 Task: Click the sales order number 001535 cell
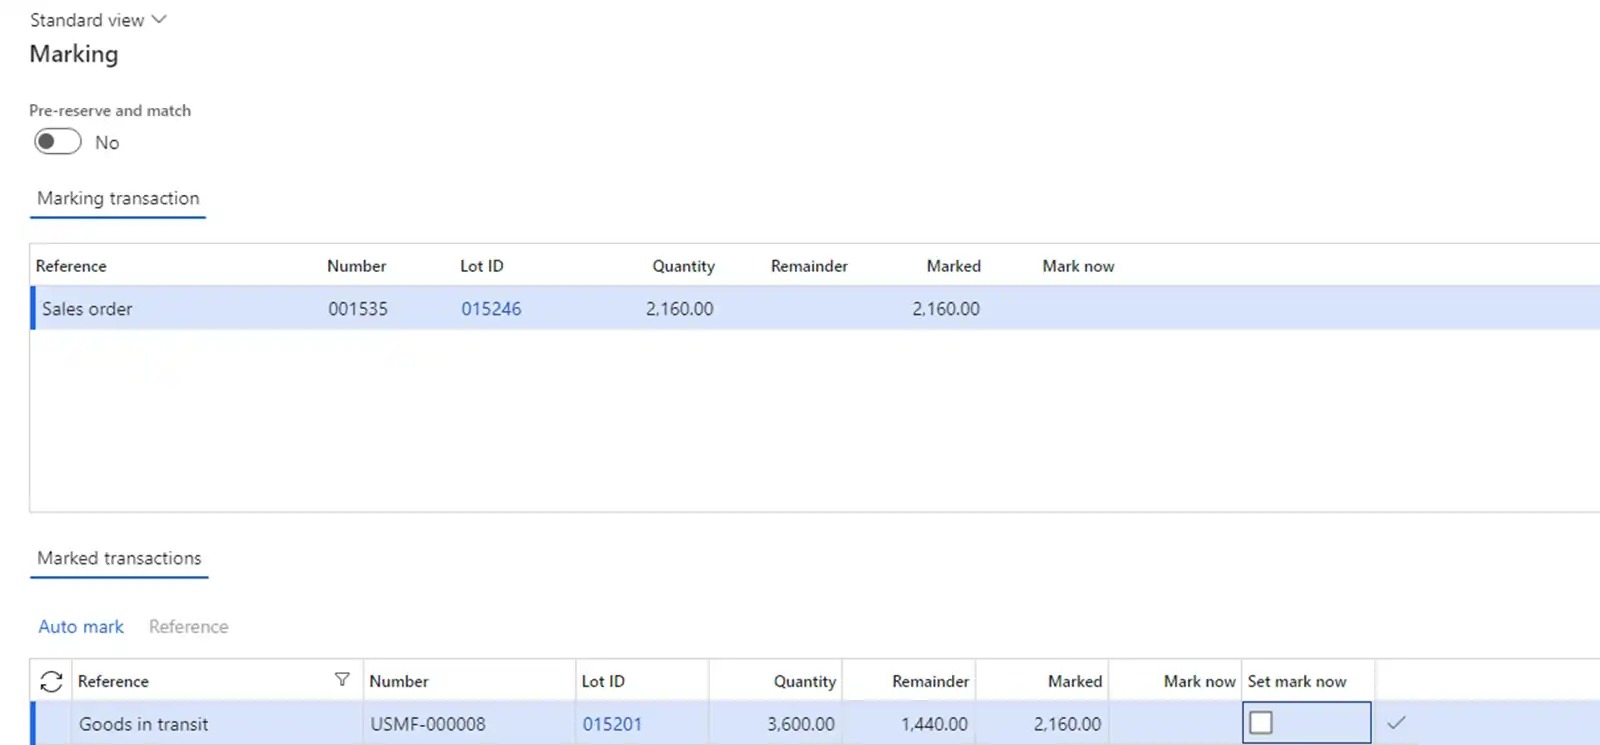pyautogui.click(x=357, y=309)
